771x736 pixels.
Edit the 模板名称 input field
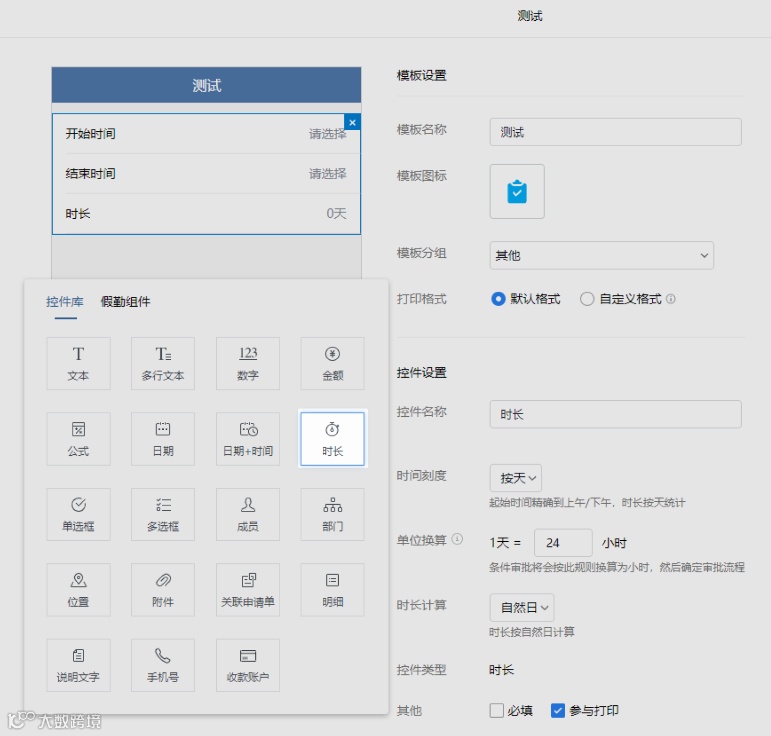(x=615, y=132)
